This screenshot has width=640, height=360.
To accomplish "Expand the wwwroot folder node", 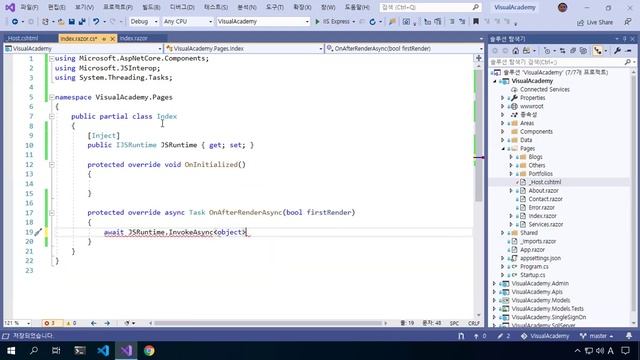I will pyautogui.click(x=503, y=106).
